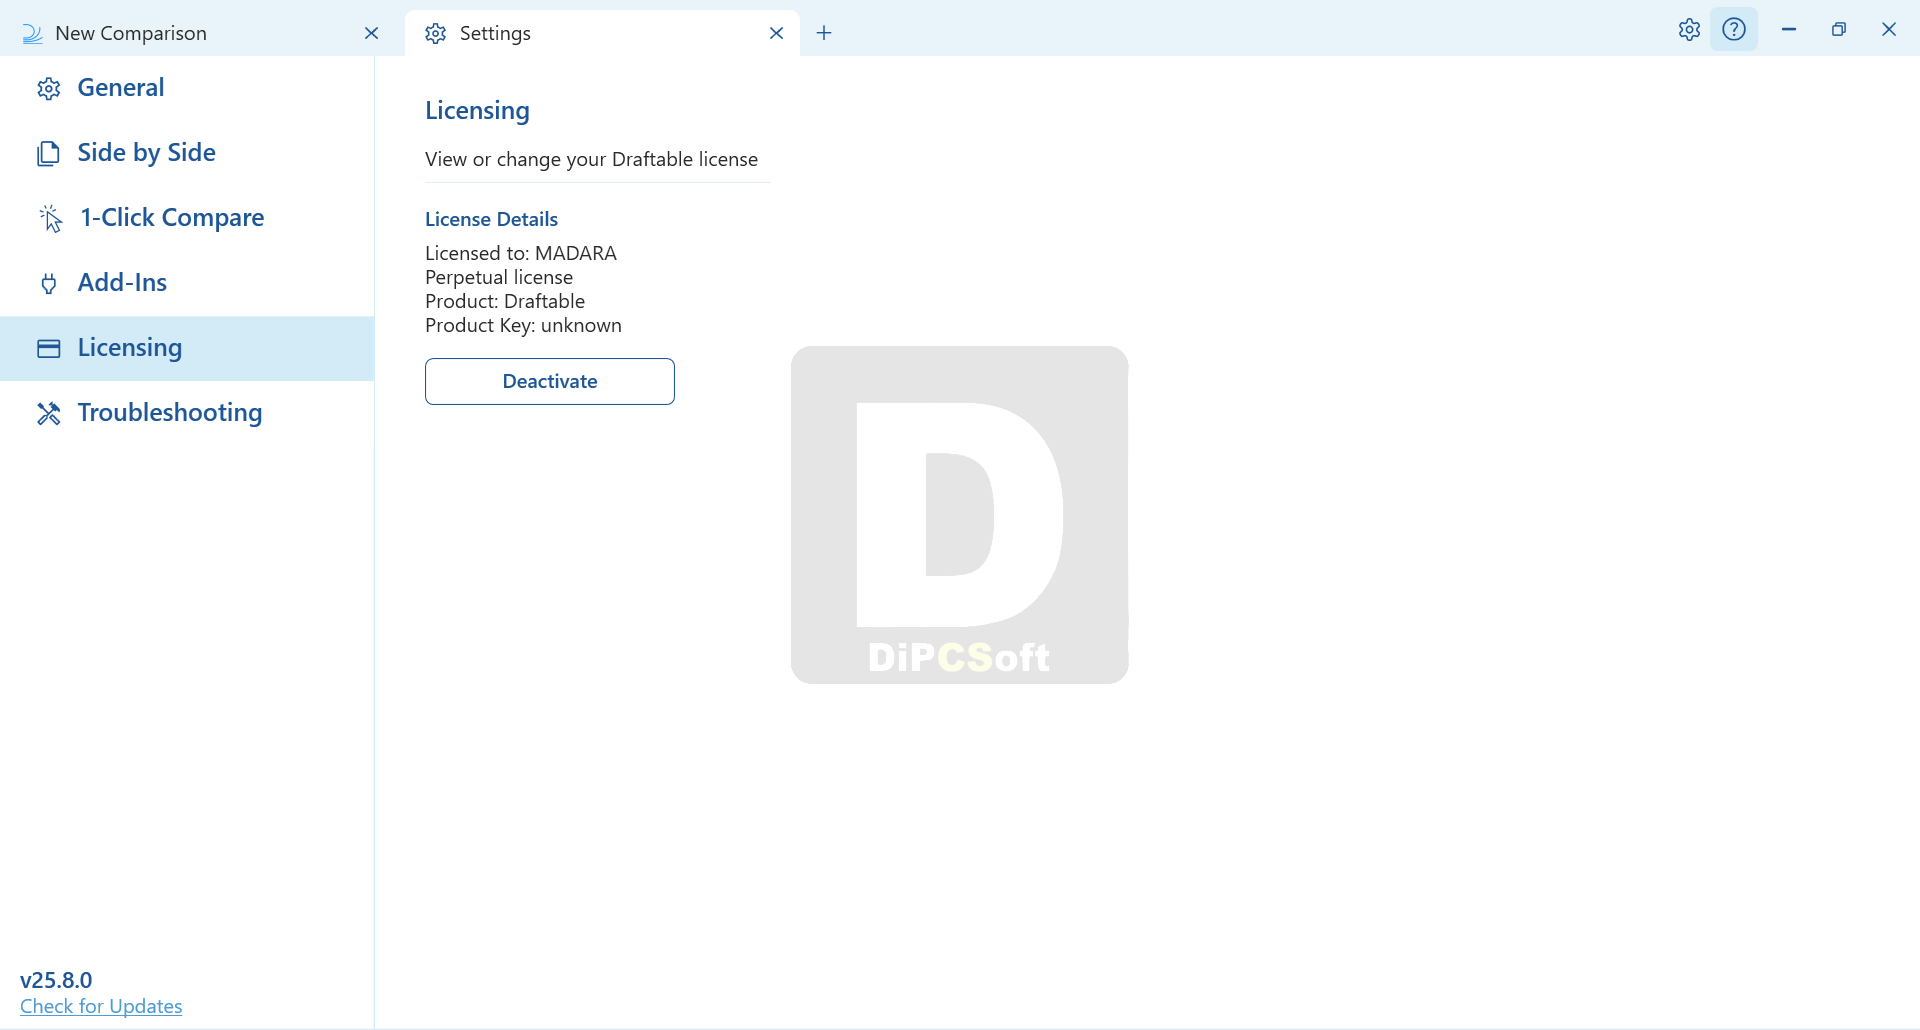Click the 'Product: Draftable' text
Screen dimensions: 1920x1030
[x=505, y=301]
